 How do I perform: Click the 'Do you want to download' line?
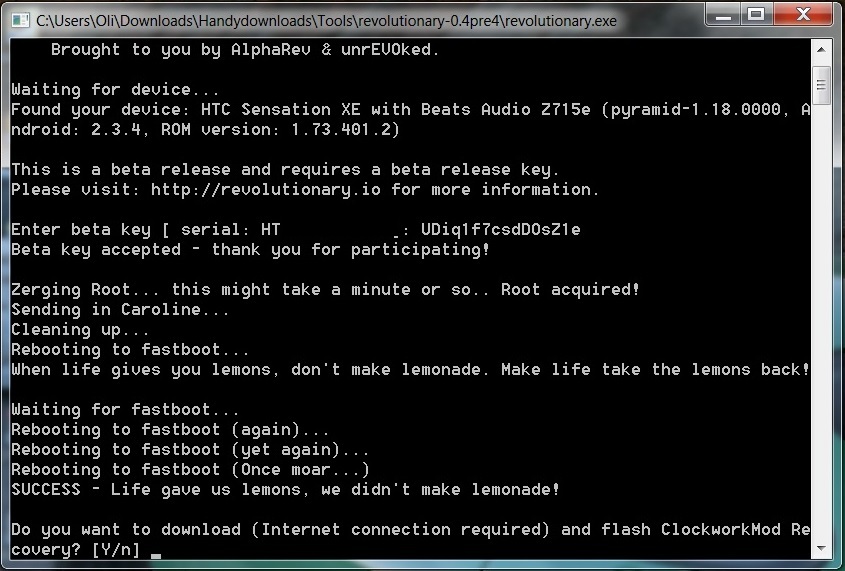point(410,530)
